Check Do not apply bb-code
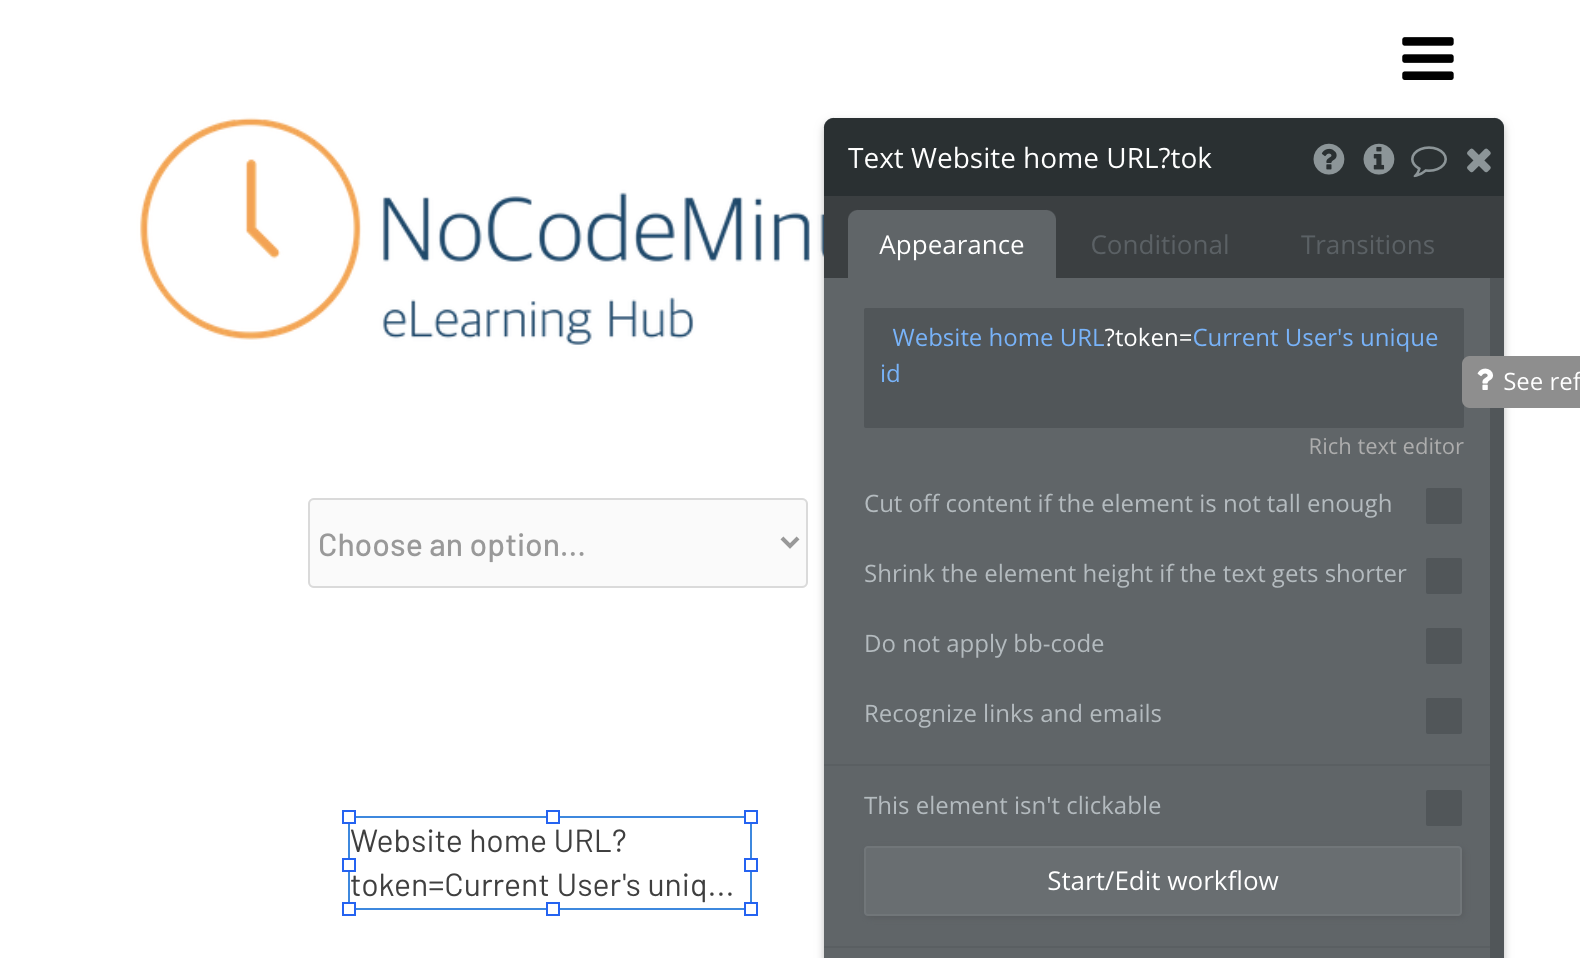The height and width of the screenshot is (958, 1580). [x=1443, y=646]
